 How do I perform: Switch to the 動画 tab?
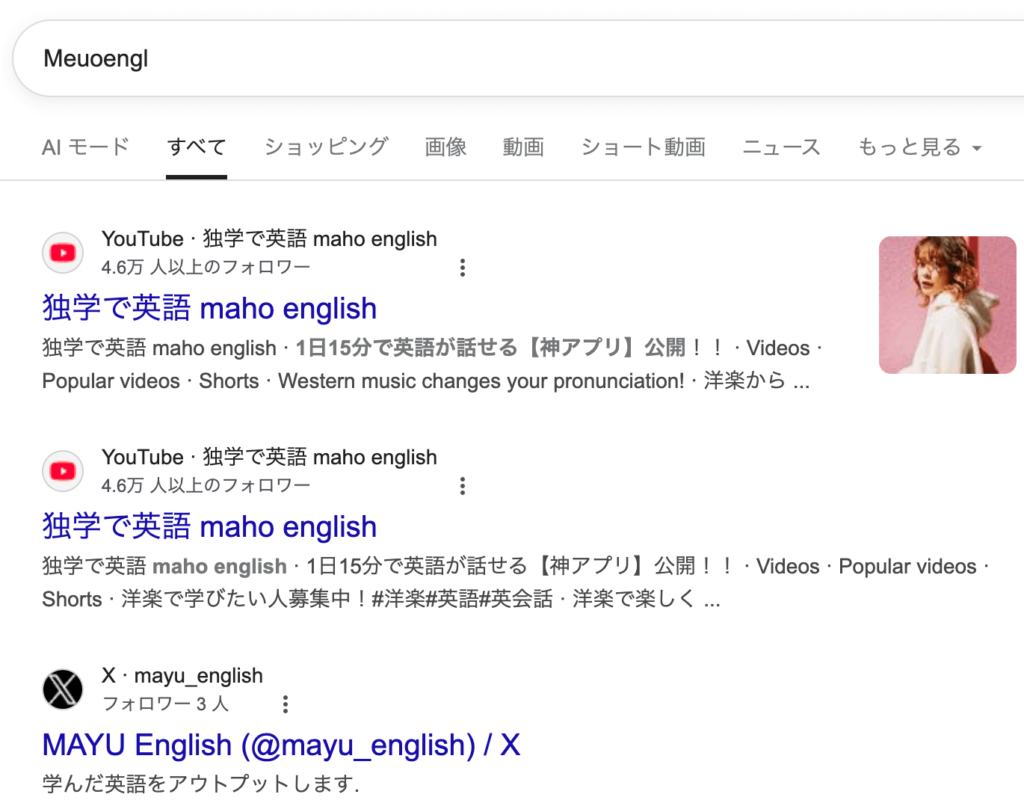click(523, 147)
